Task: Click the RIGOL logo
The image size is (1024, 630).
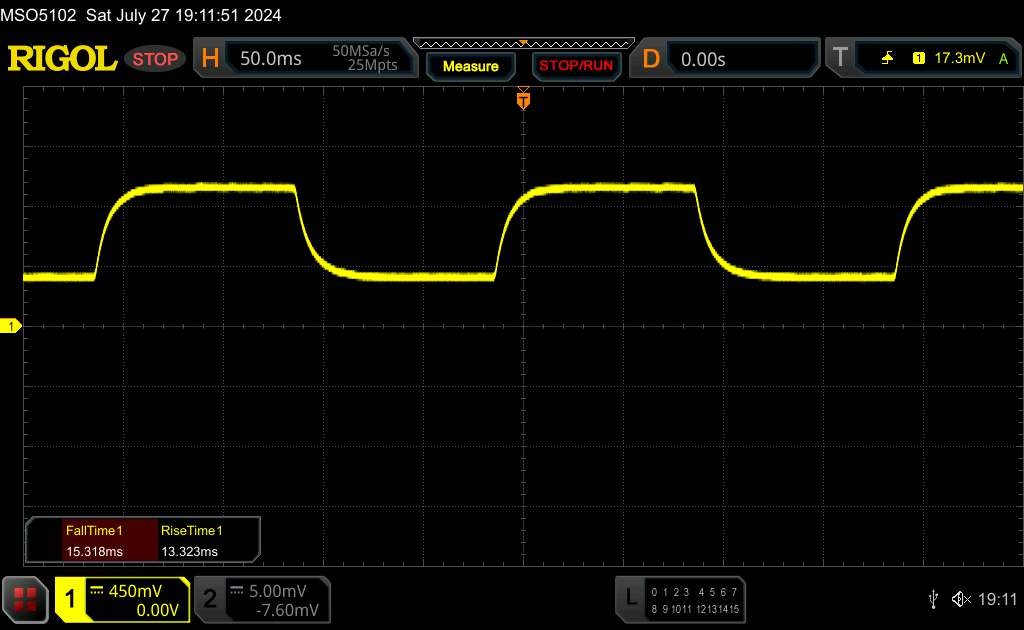Action: [62, 59]
